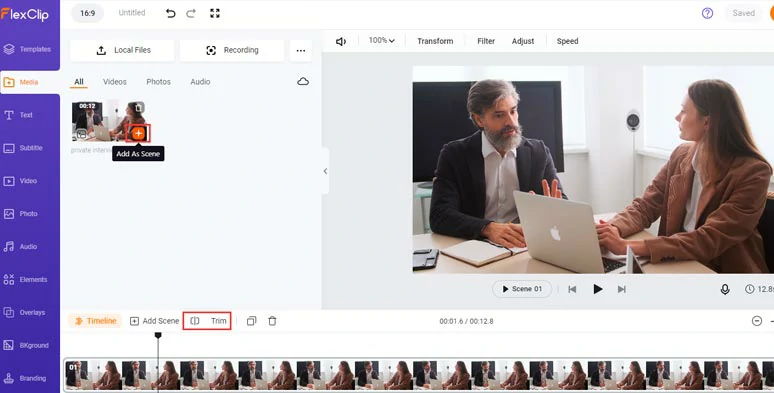Delete scene with timeline trash icon

(x=272, y=321)
